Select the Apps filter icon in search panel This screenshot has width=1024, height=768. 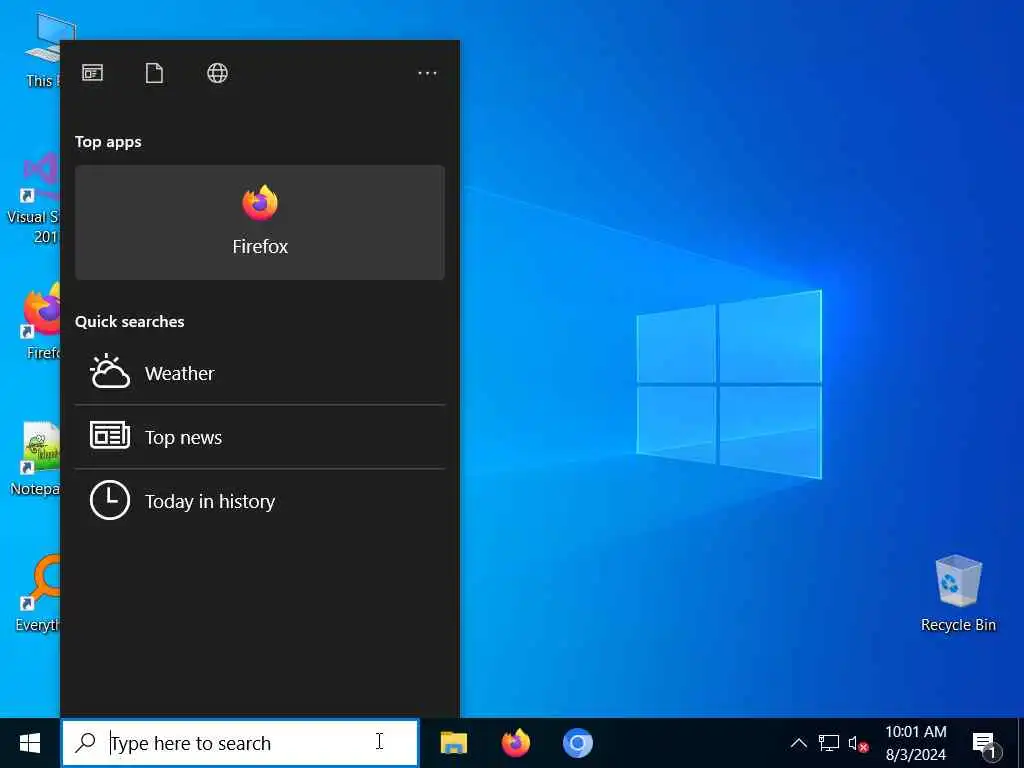pyautogui.click(x=92, y=73)
